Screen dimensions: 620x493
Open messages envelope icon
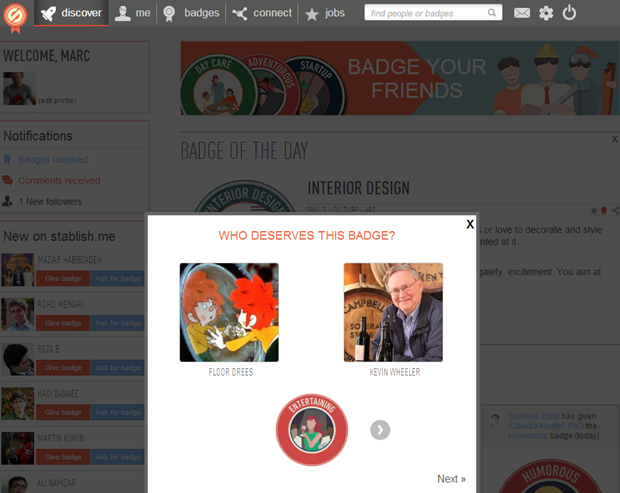(x=522, y=13)
